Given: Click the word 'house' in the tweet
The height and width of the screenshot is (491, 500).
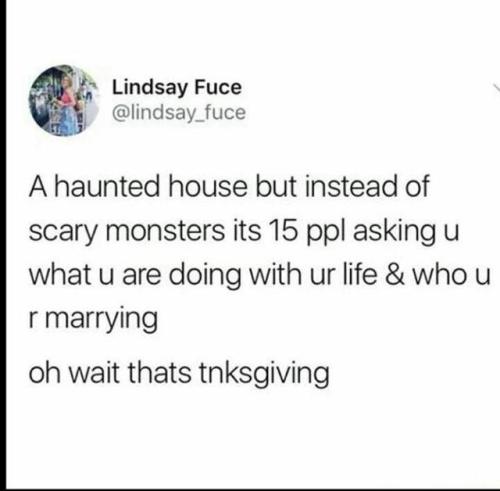Looking at the screenshot, I should (208, 186).
